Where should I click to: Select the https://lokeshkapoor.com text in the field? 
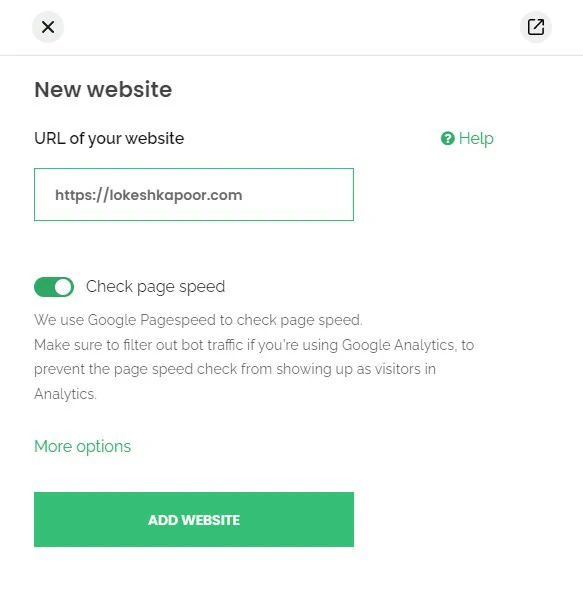click(x=149, y=195)
